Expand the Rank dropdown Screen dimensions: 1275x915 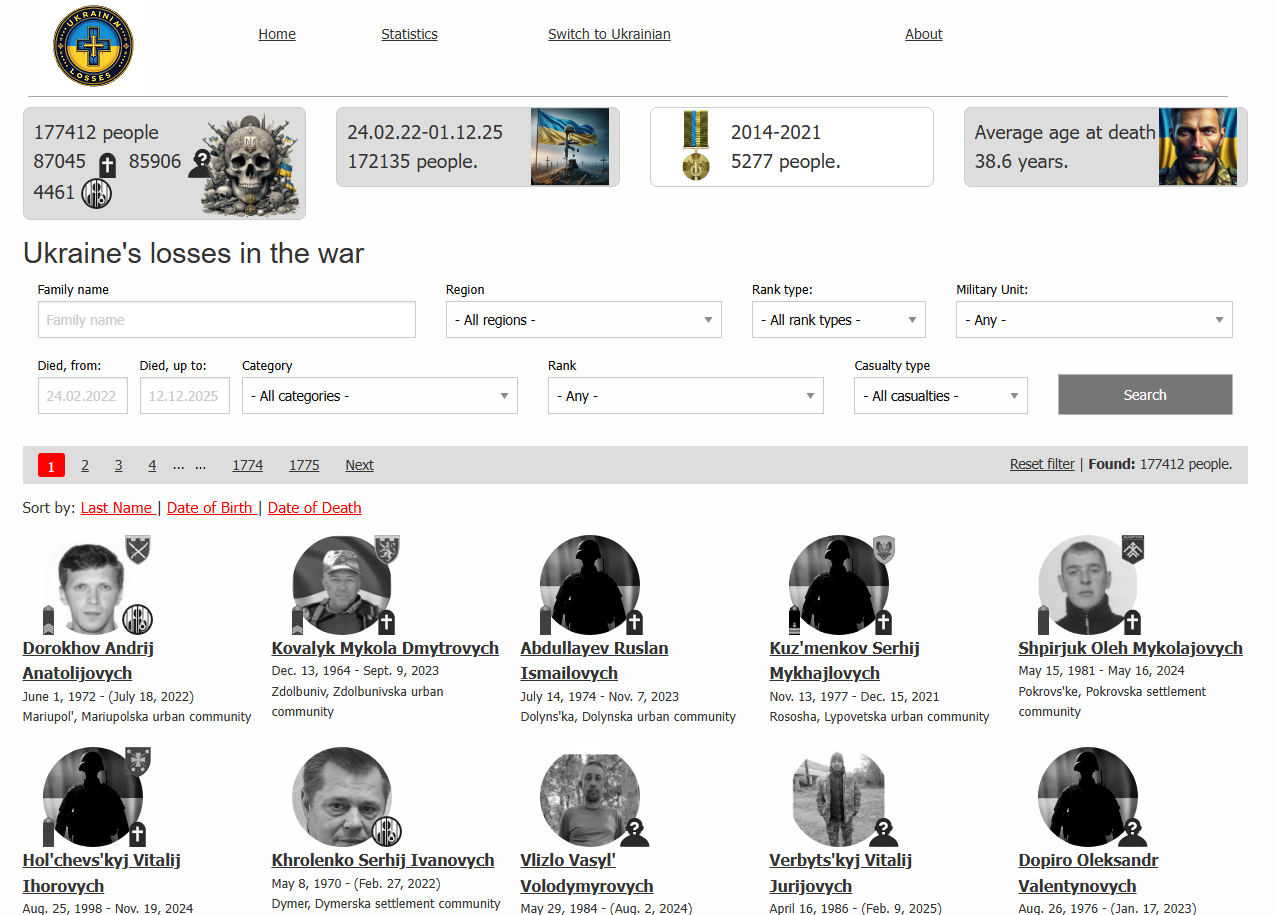tap(686, 396)
